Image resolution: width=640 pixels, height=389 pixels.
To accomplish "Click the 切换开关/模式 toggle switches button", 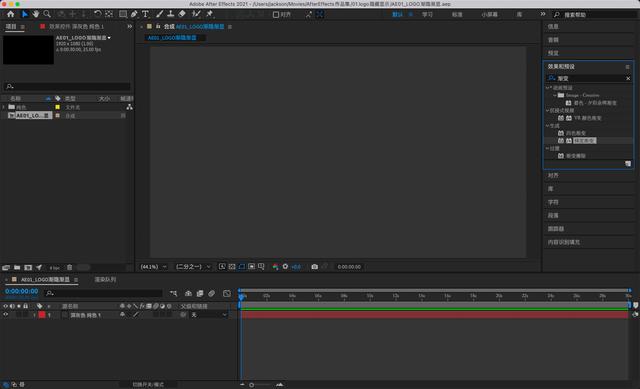I will (148, 385).
